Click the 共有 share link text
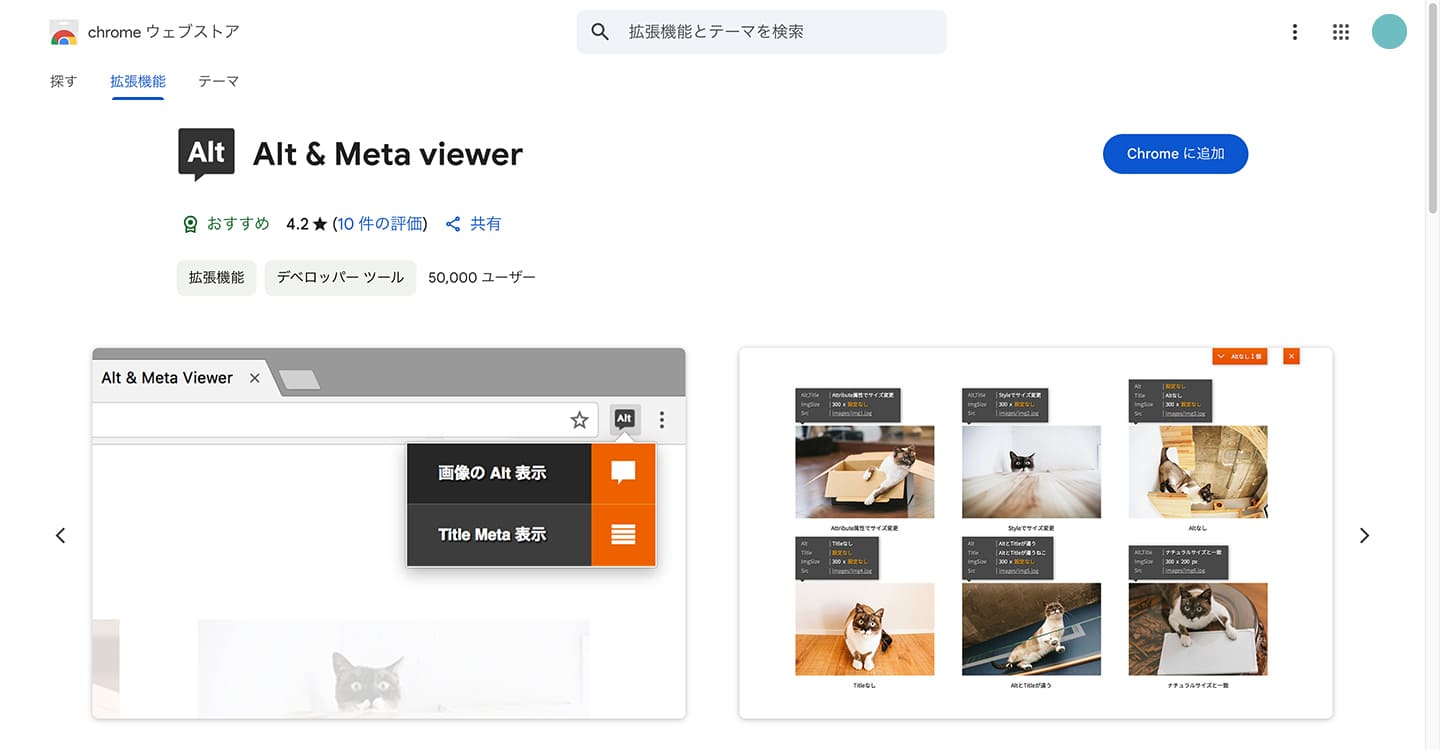Screen dimensions: 1440x750 tap(485, 224)
